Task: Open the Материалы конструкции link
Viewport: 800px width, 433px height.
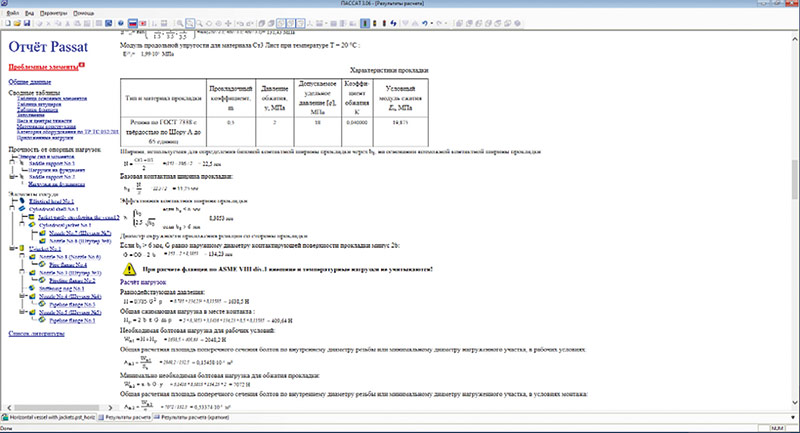Action: [46, 126]
